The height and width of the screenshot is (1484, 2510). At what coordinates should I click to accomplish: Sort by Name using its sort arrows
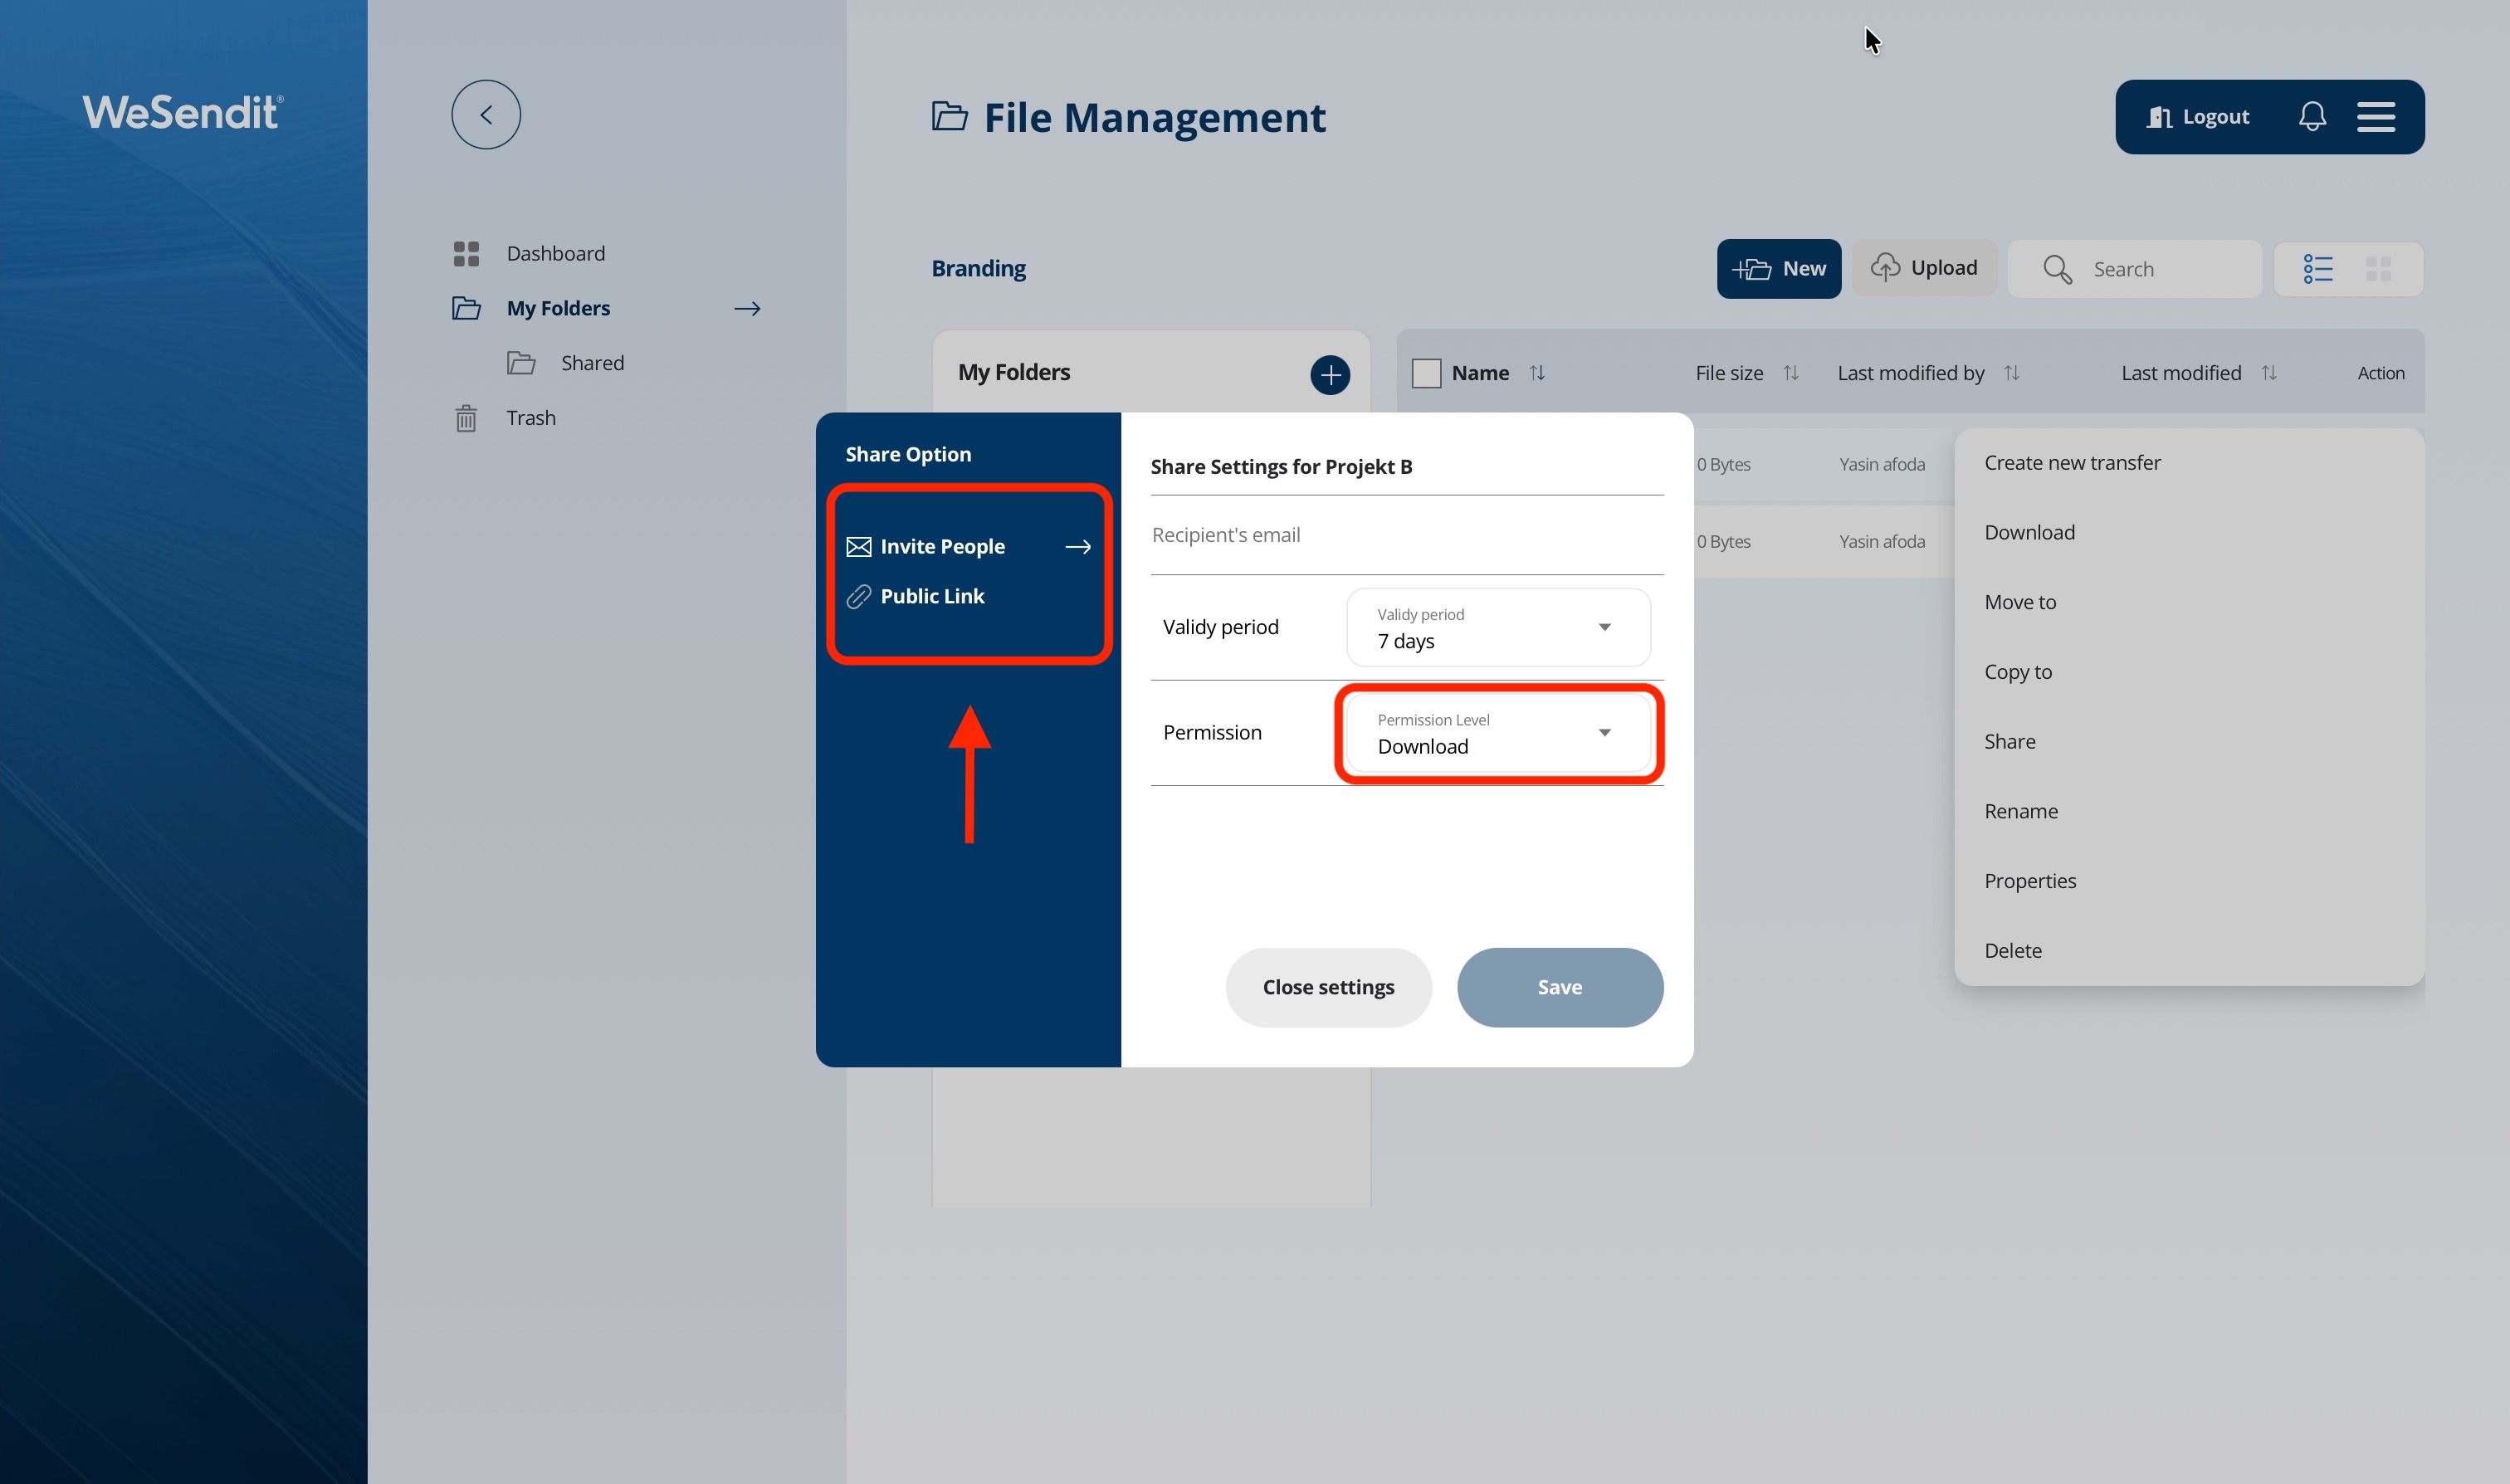tap(1537, 373)
